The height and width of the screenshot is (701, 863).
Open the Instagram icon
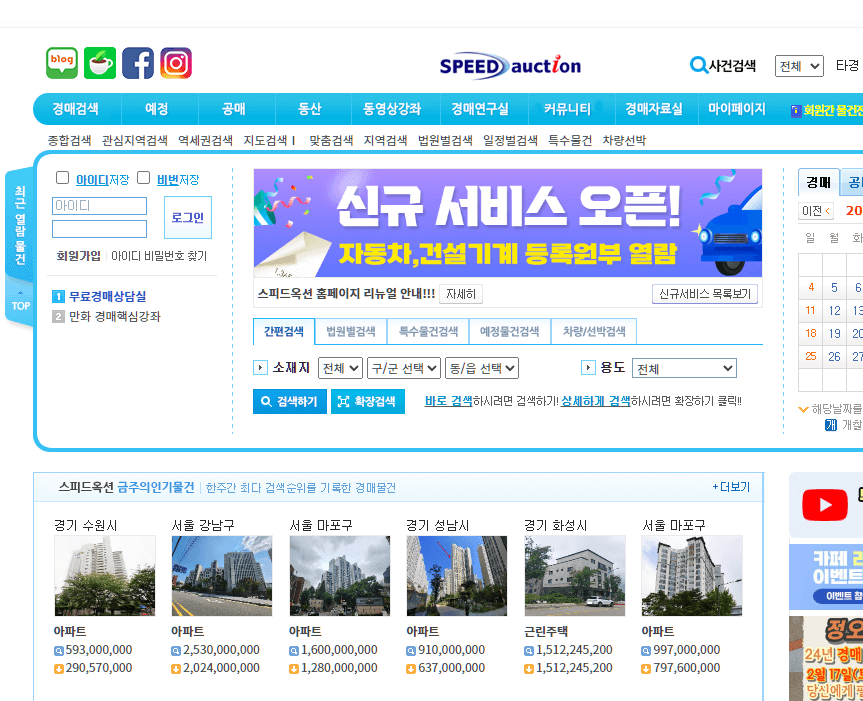(175, 62)
